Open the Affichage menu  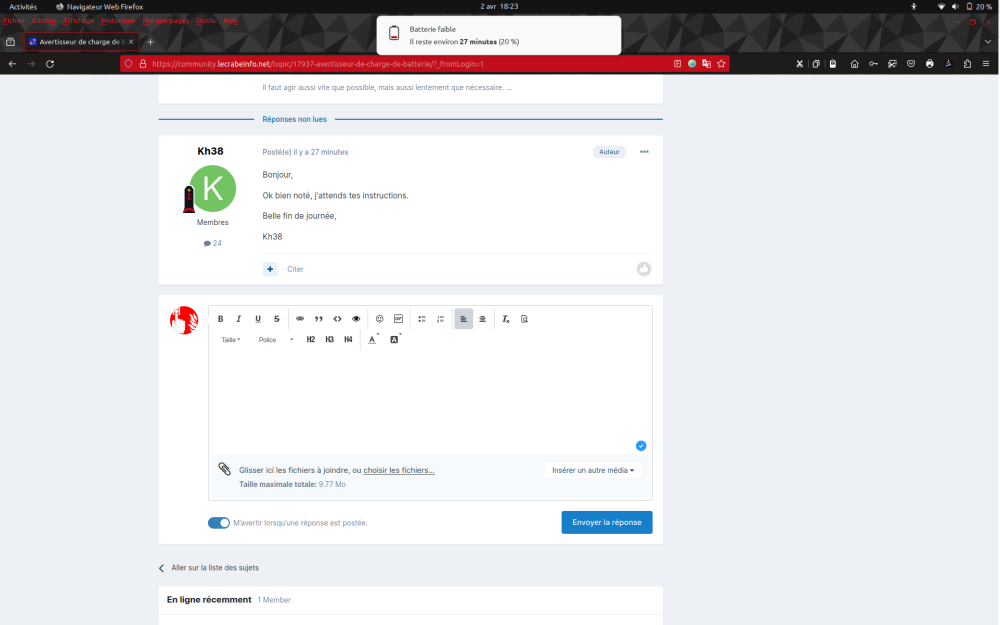pos(78,20)
